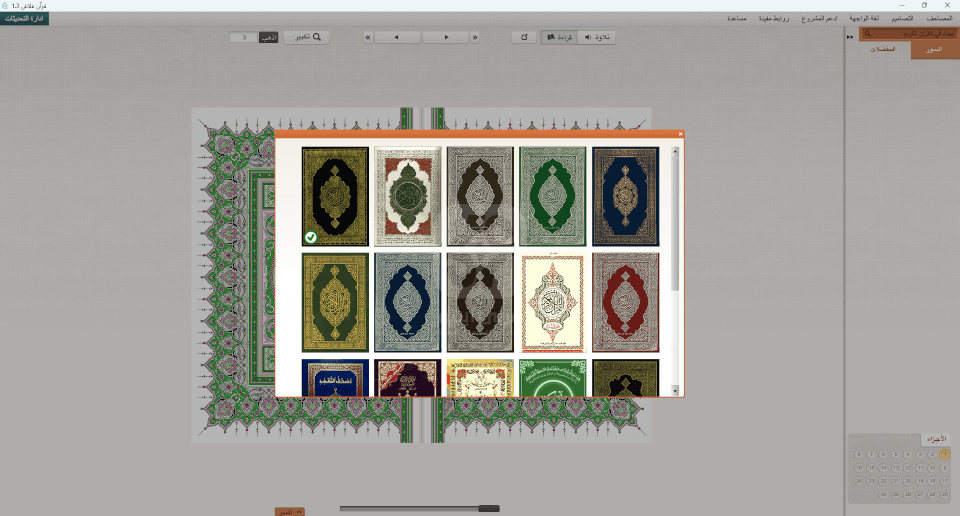
Task: Go to juz 29
Action: tap(896, 494)
